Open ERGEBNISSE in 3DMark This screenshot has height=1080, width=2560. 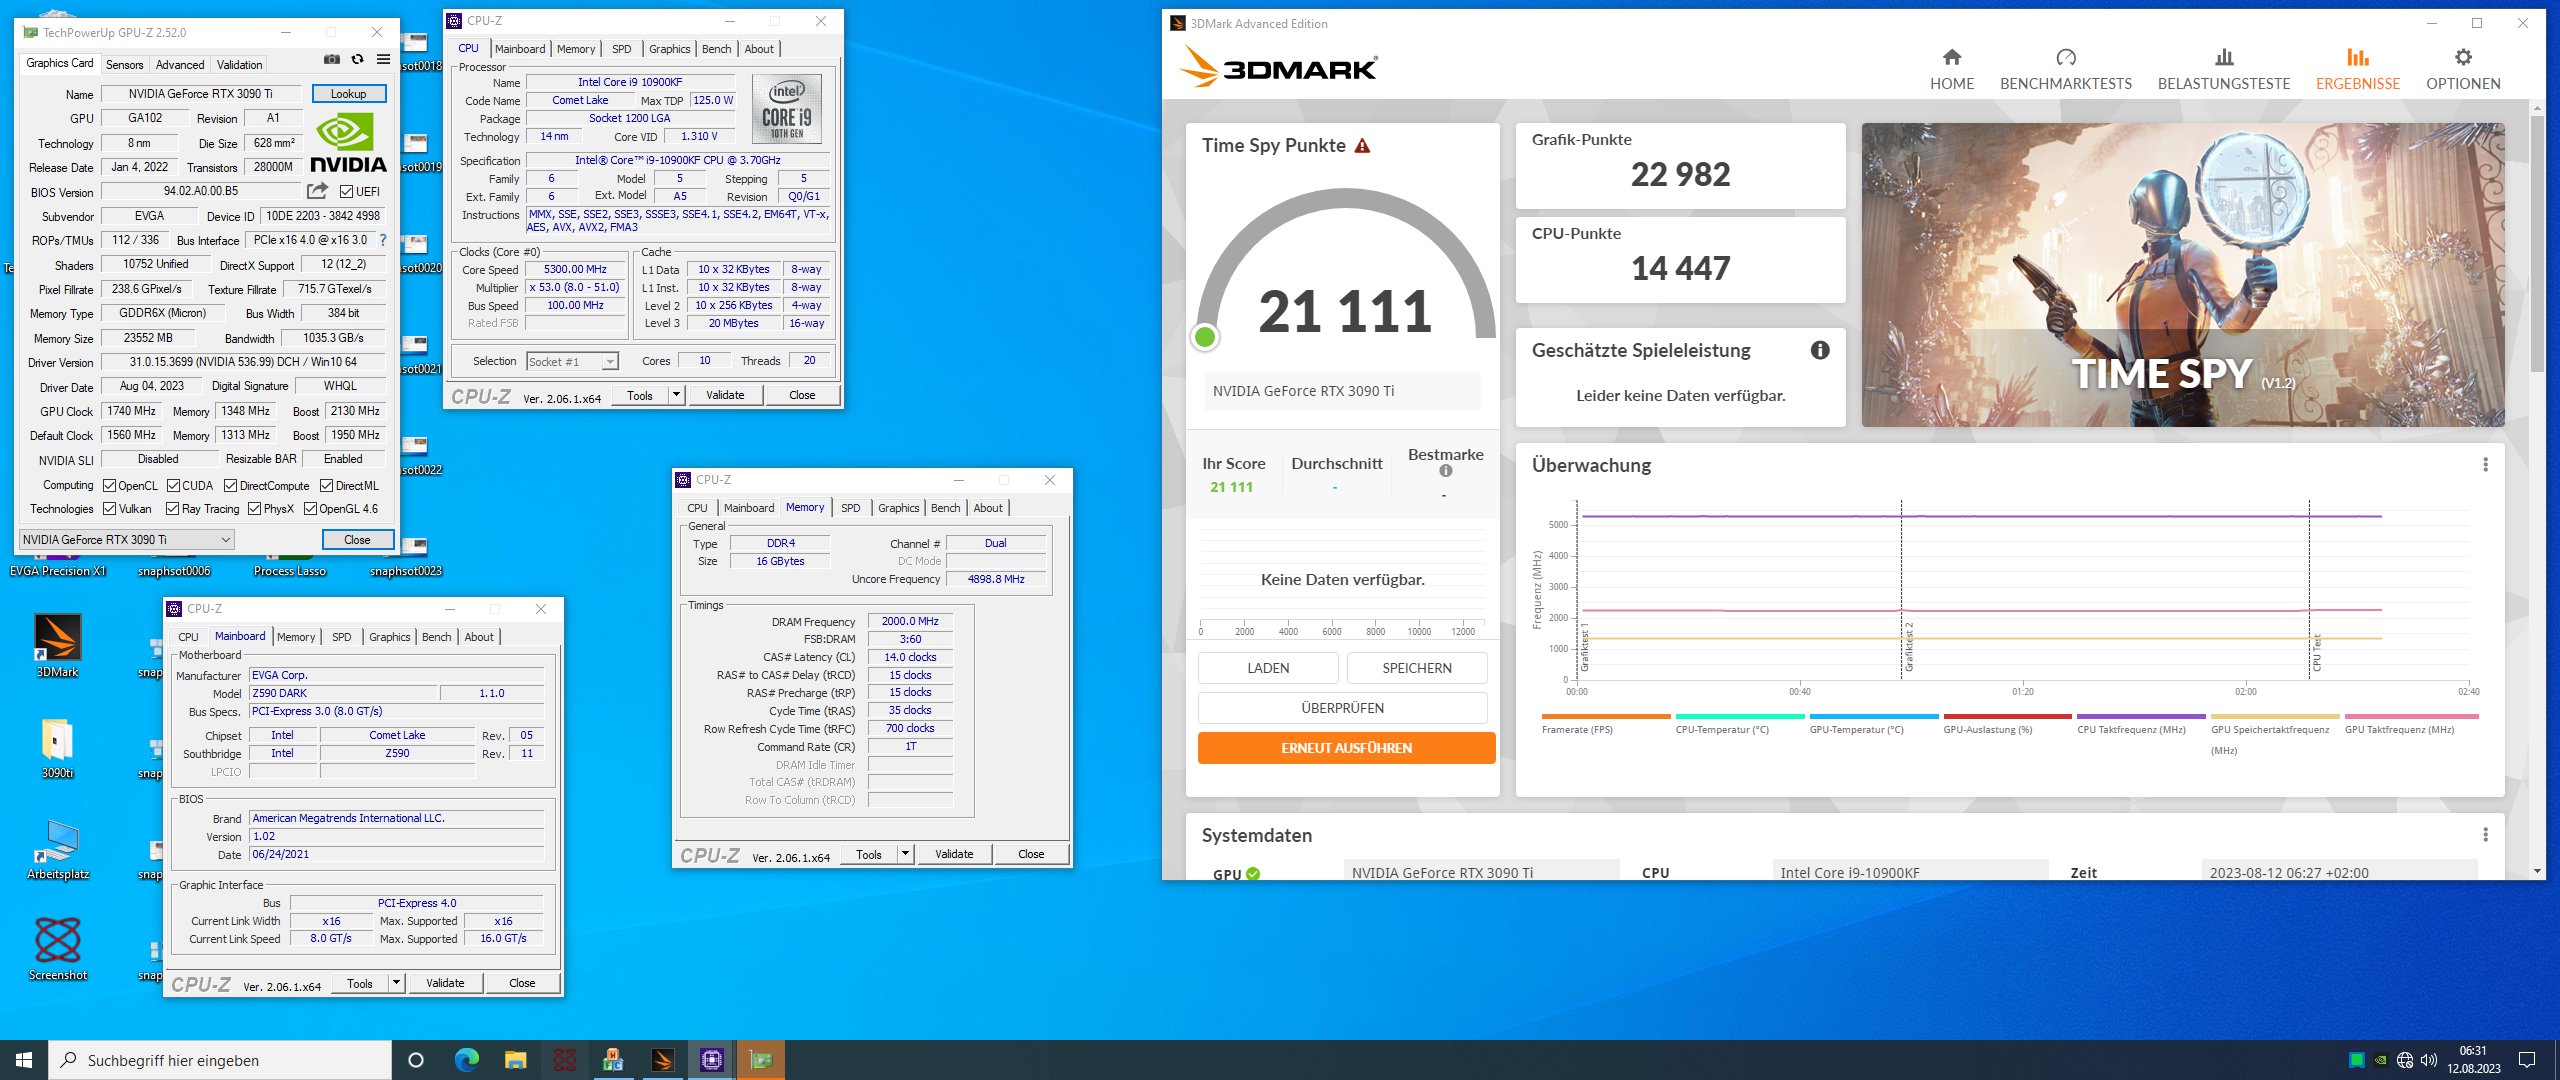2358,69
